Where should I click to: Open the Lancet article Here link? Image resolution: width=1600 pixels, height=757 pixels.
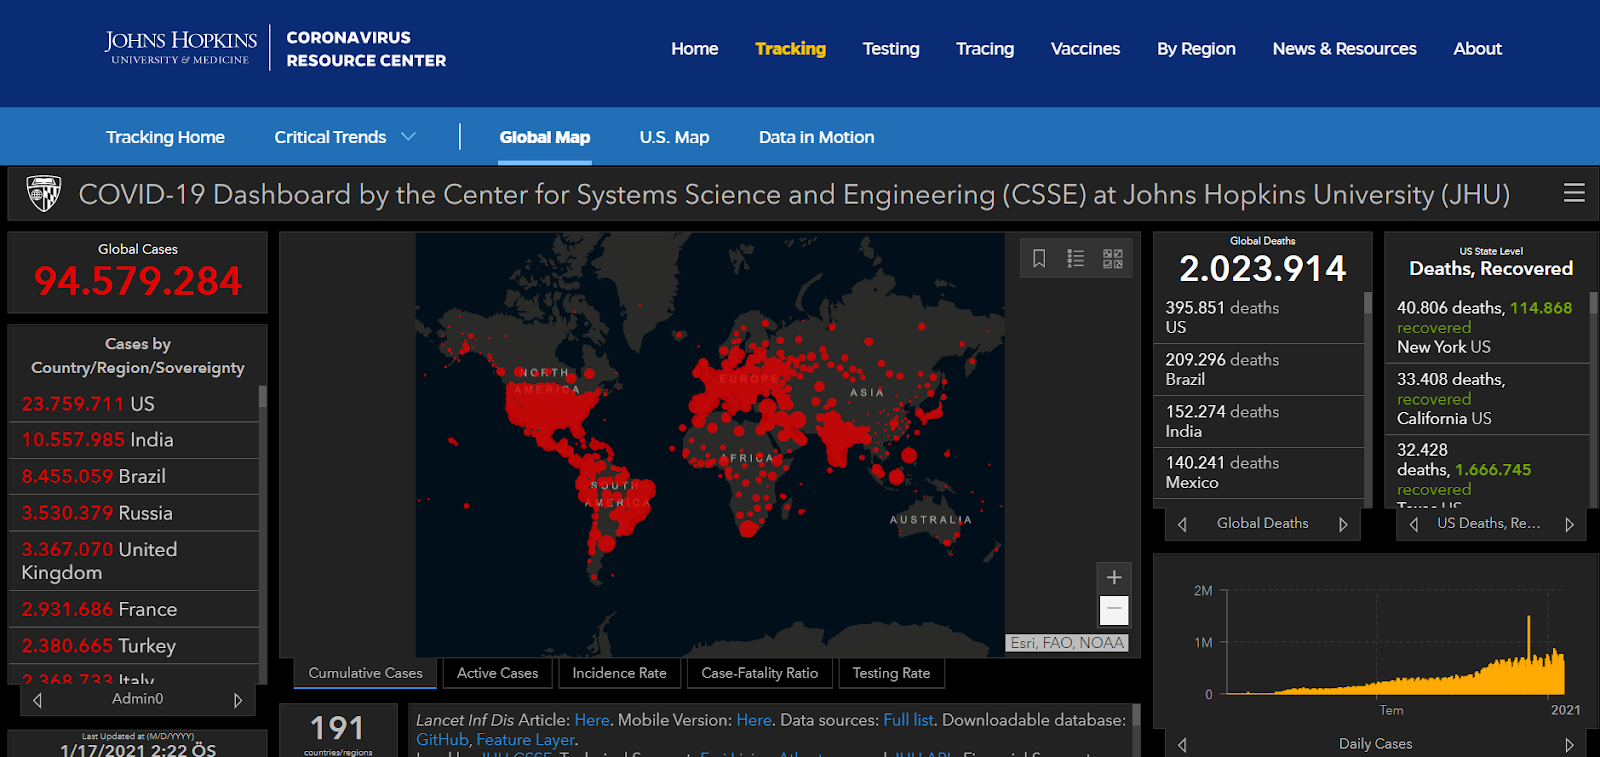click(x=592, y=720)
